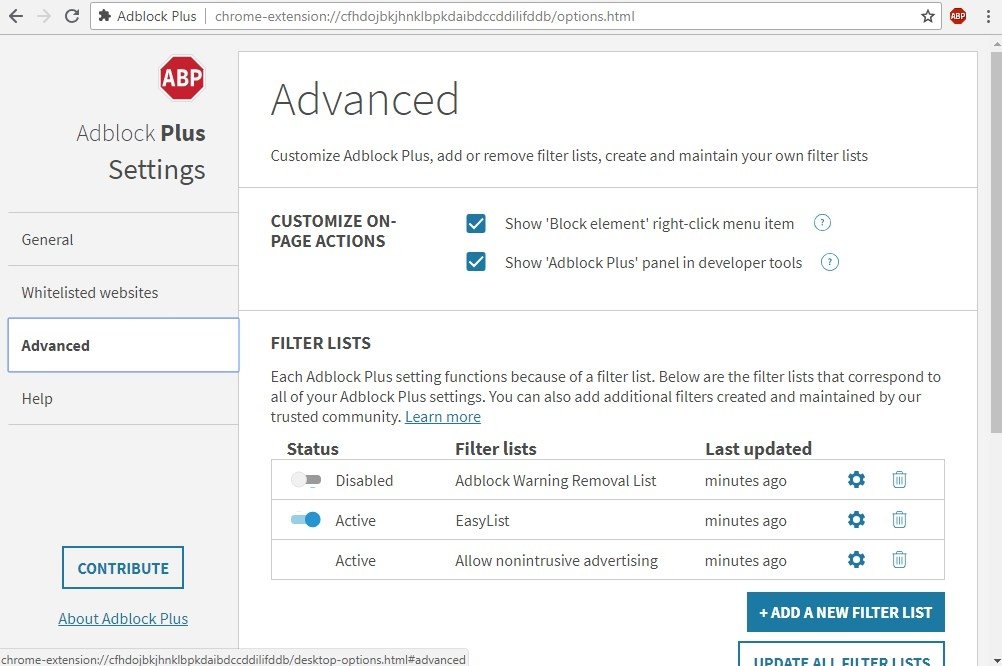Image resolution: width=1002 pixels, height=666 pixels.
Task: Delete the Allow nonintrusive advertising list
Action: point(899,560)
